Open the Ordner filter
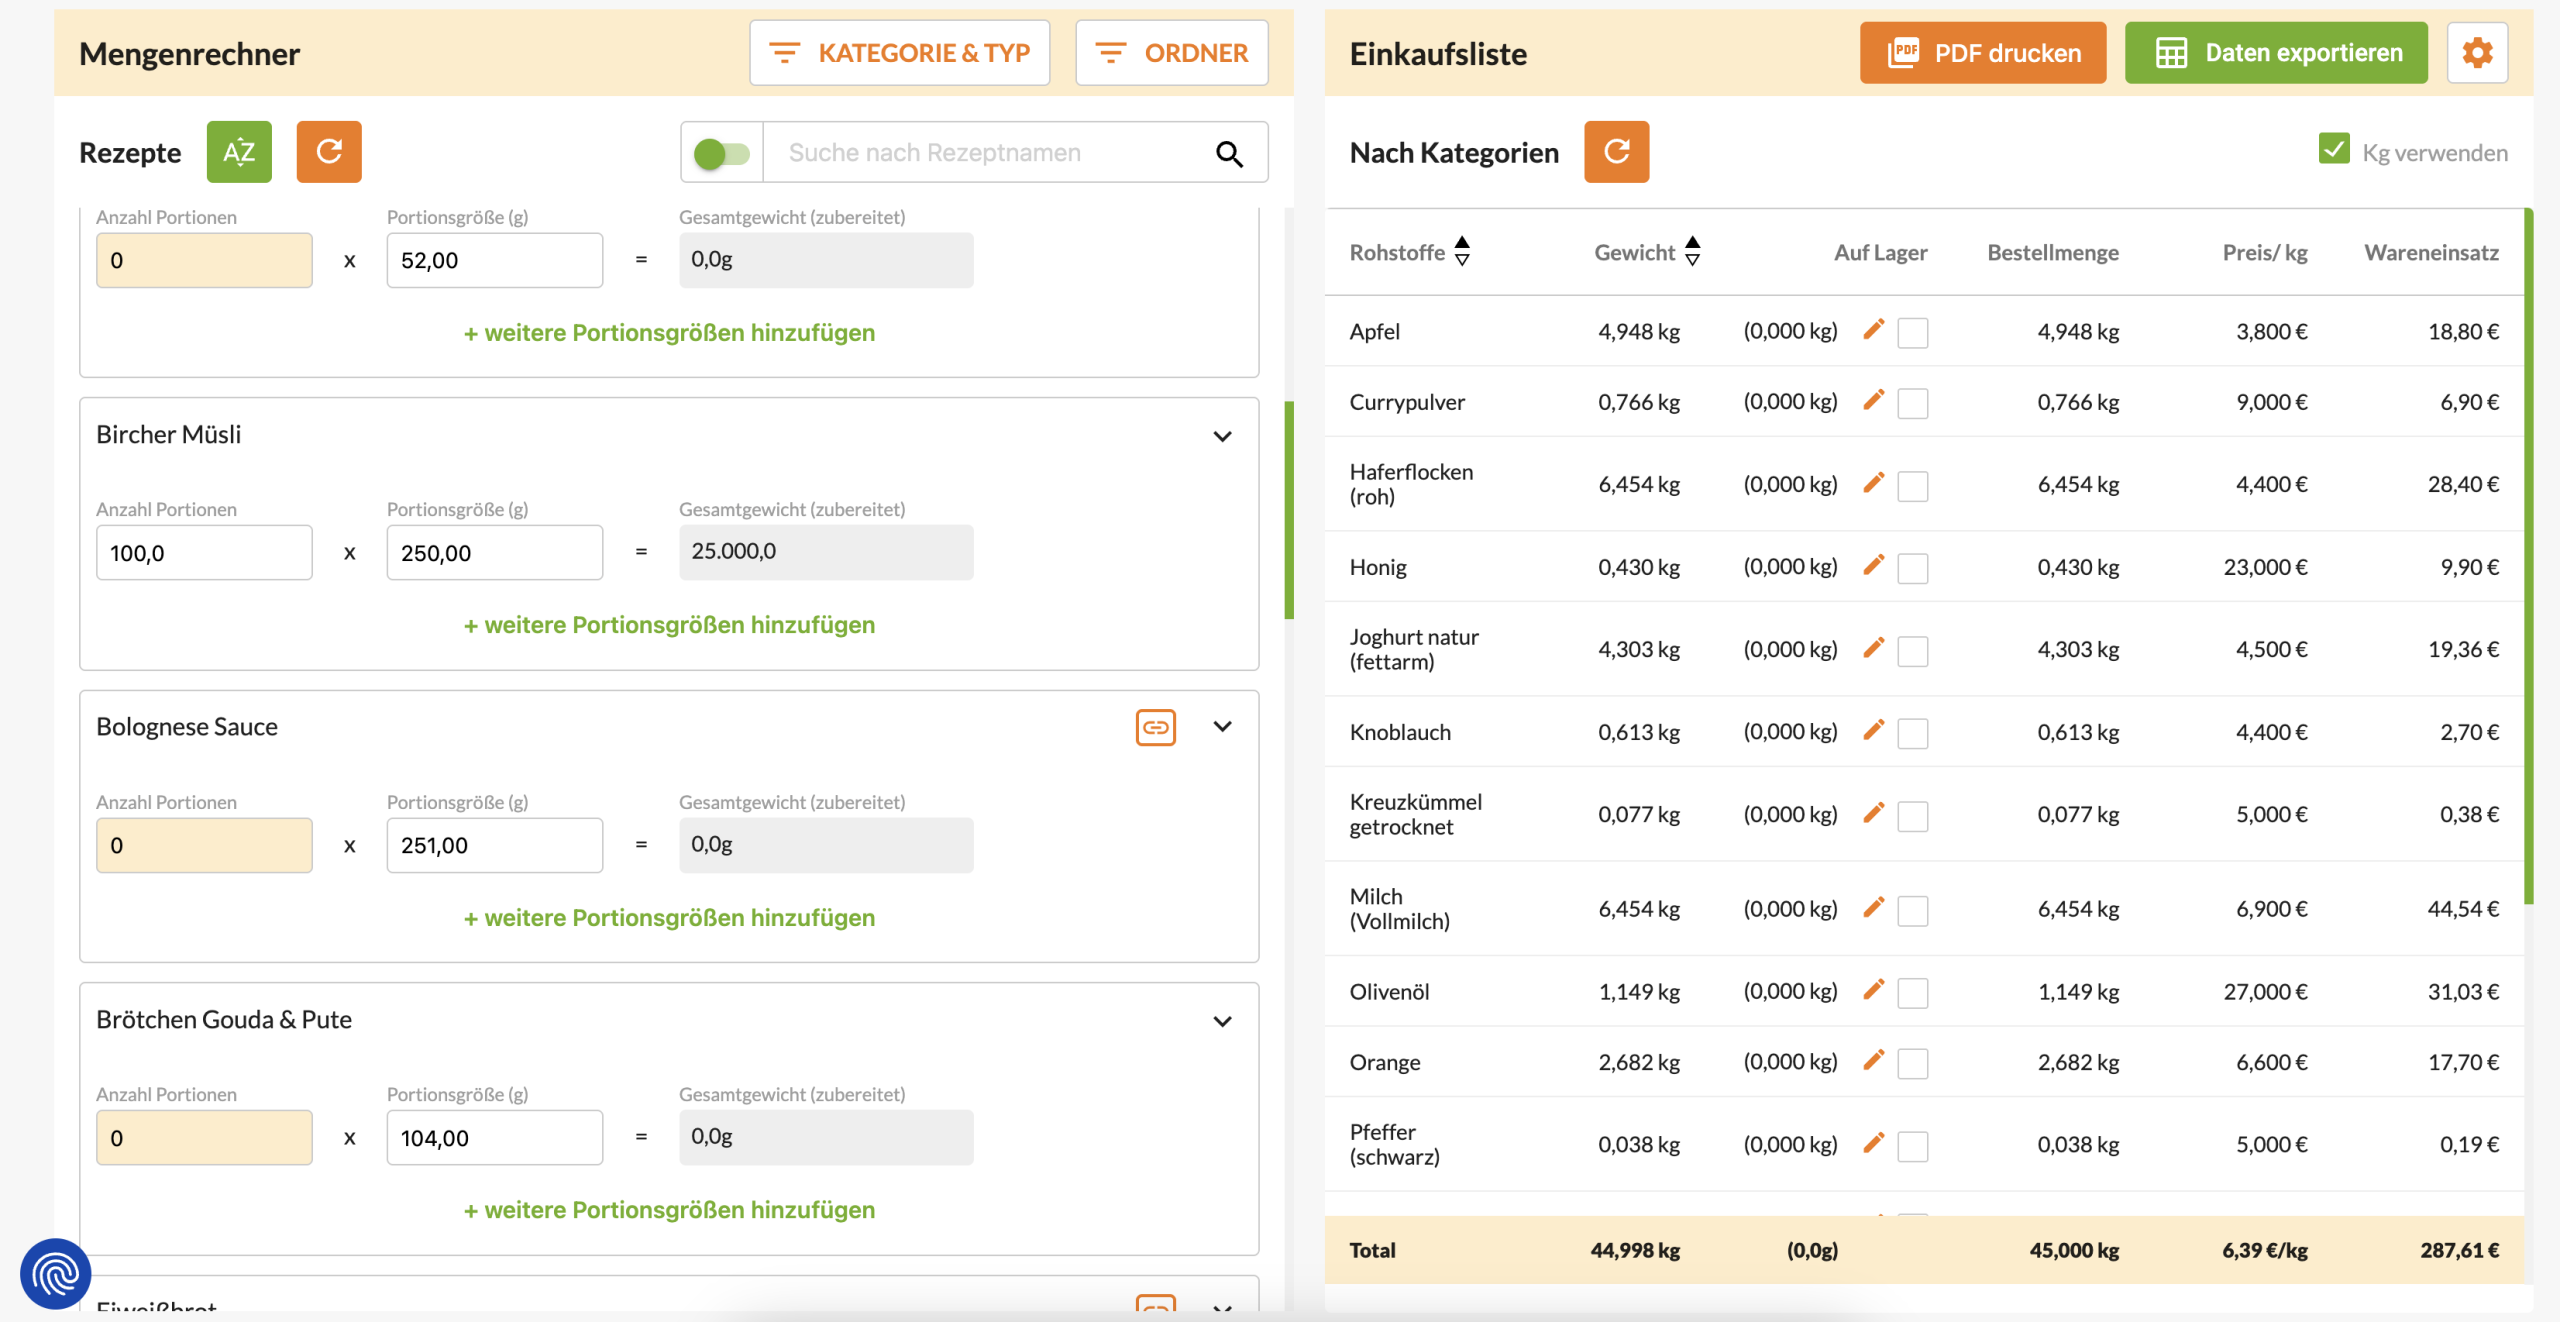The height and width of the screenshot is (1322, 2560). [1171, 53]
